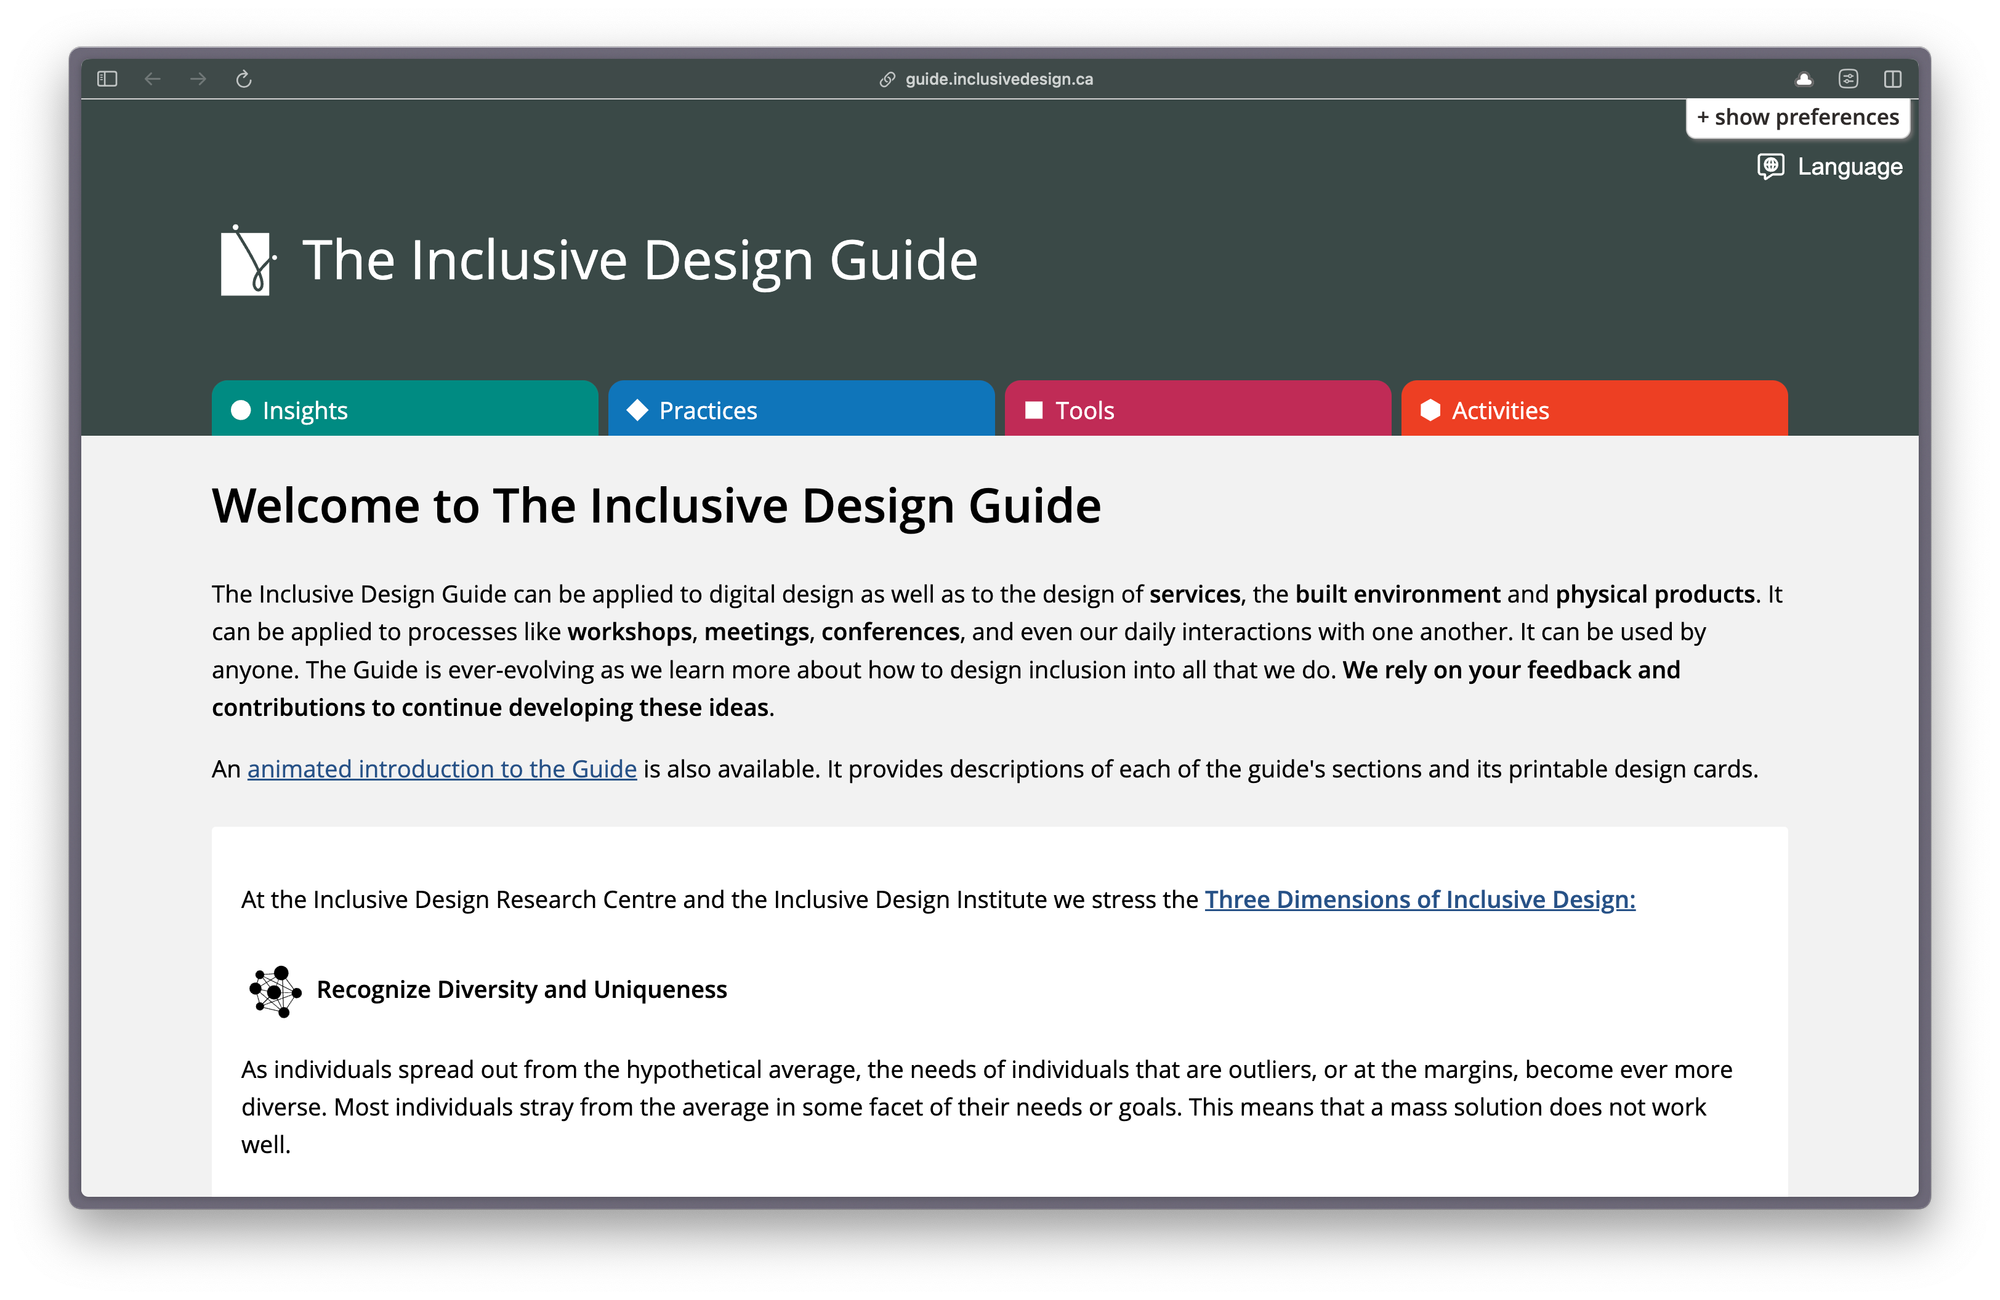Screen dimensions: 2000x1300
Task: Click the globe speech-bubble Language icon
Action: [1770, 166]
